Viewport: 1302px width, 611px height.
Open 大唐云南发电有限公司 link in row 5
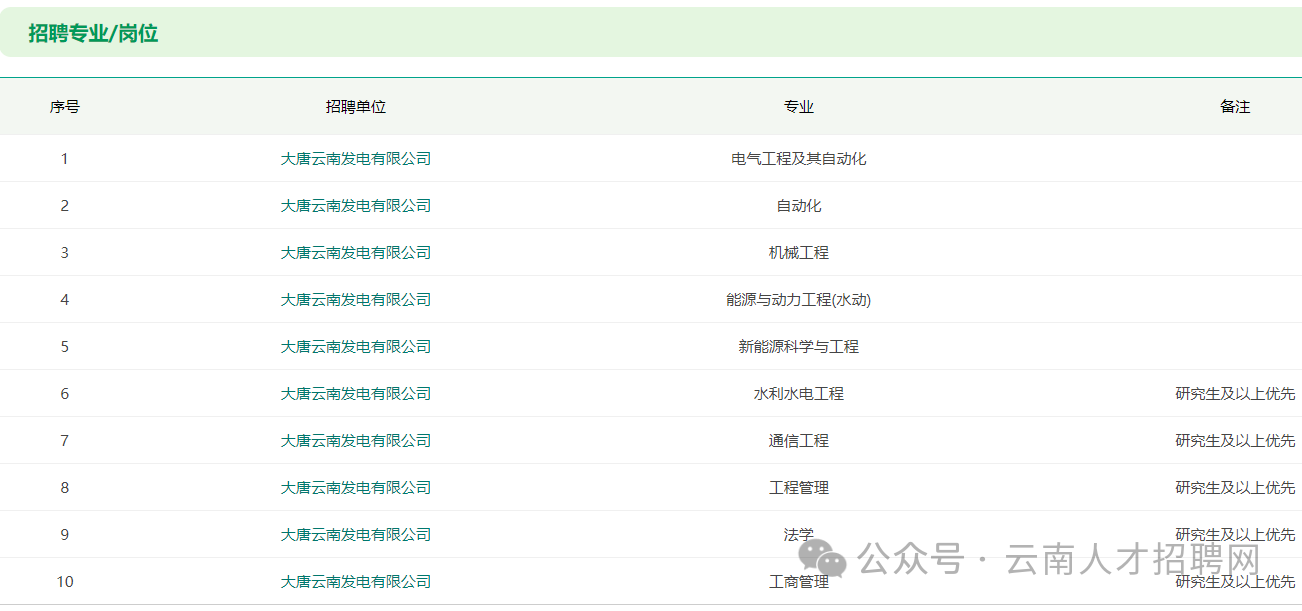click(x=355, y=346)
